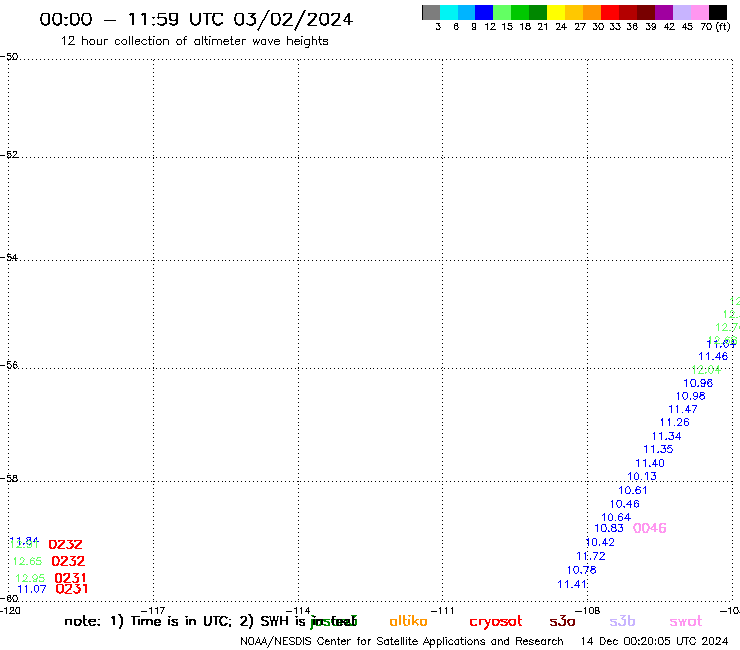Select the wave height reading 11.40
This screenshot has width=740, height=650.
pos(650,464)
